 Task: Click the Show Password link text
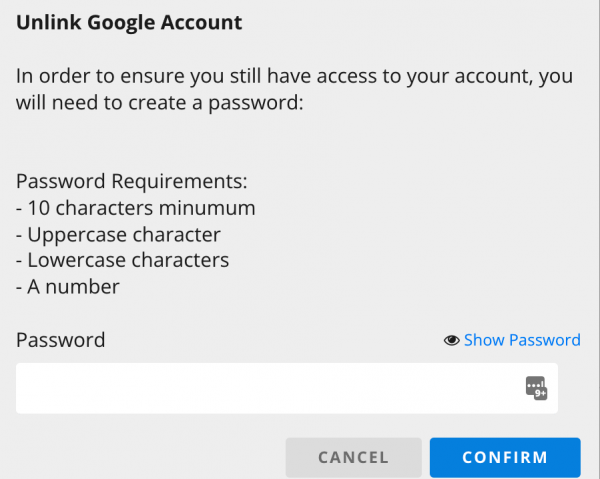click(x=522, y=340)
